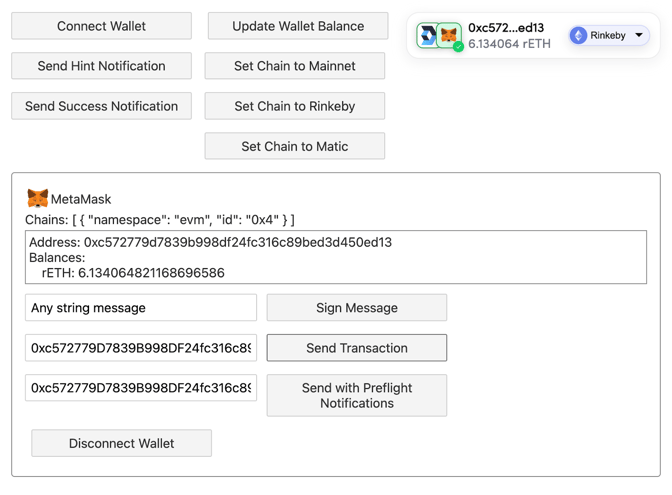Click the rETH: 6.134064821168696586 balance line
The image size is (672, 495).
(133, 273)
